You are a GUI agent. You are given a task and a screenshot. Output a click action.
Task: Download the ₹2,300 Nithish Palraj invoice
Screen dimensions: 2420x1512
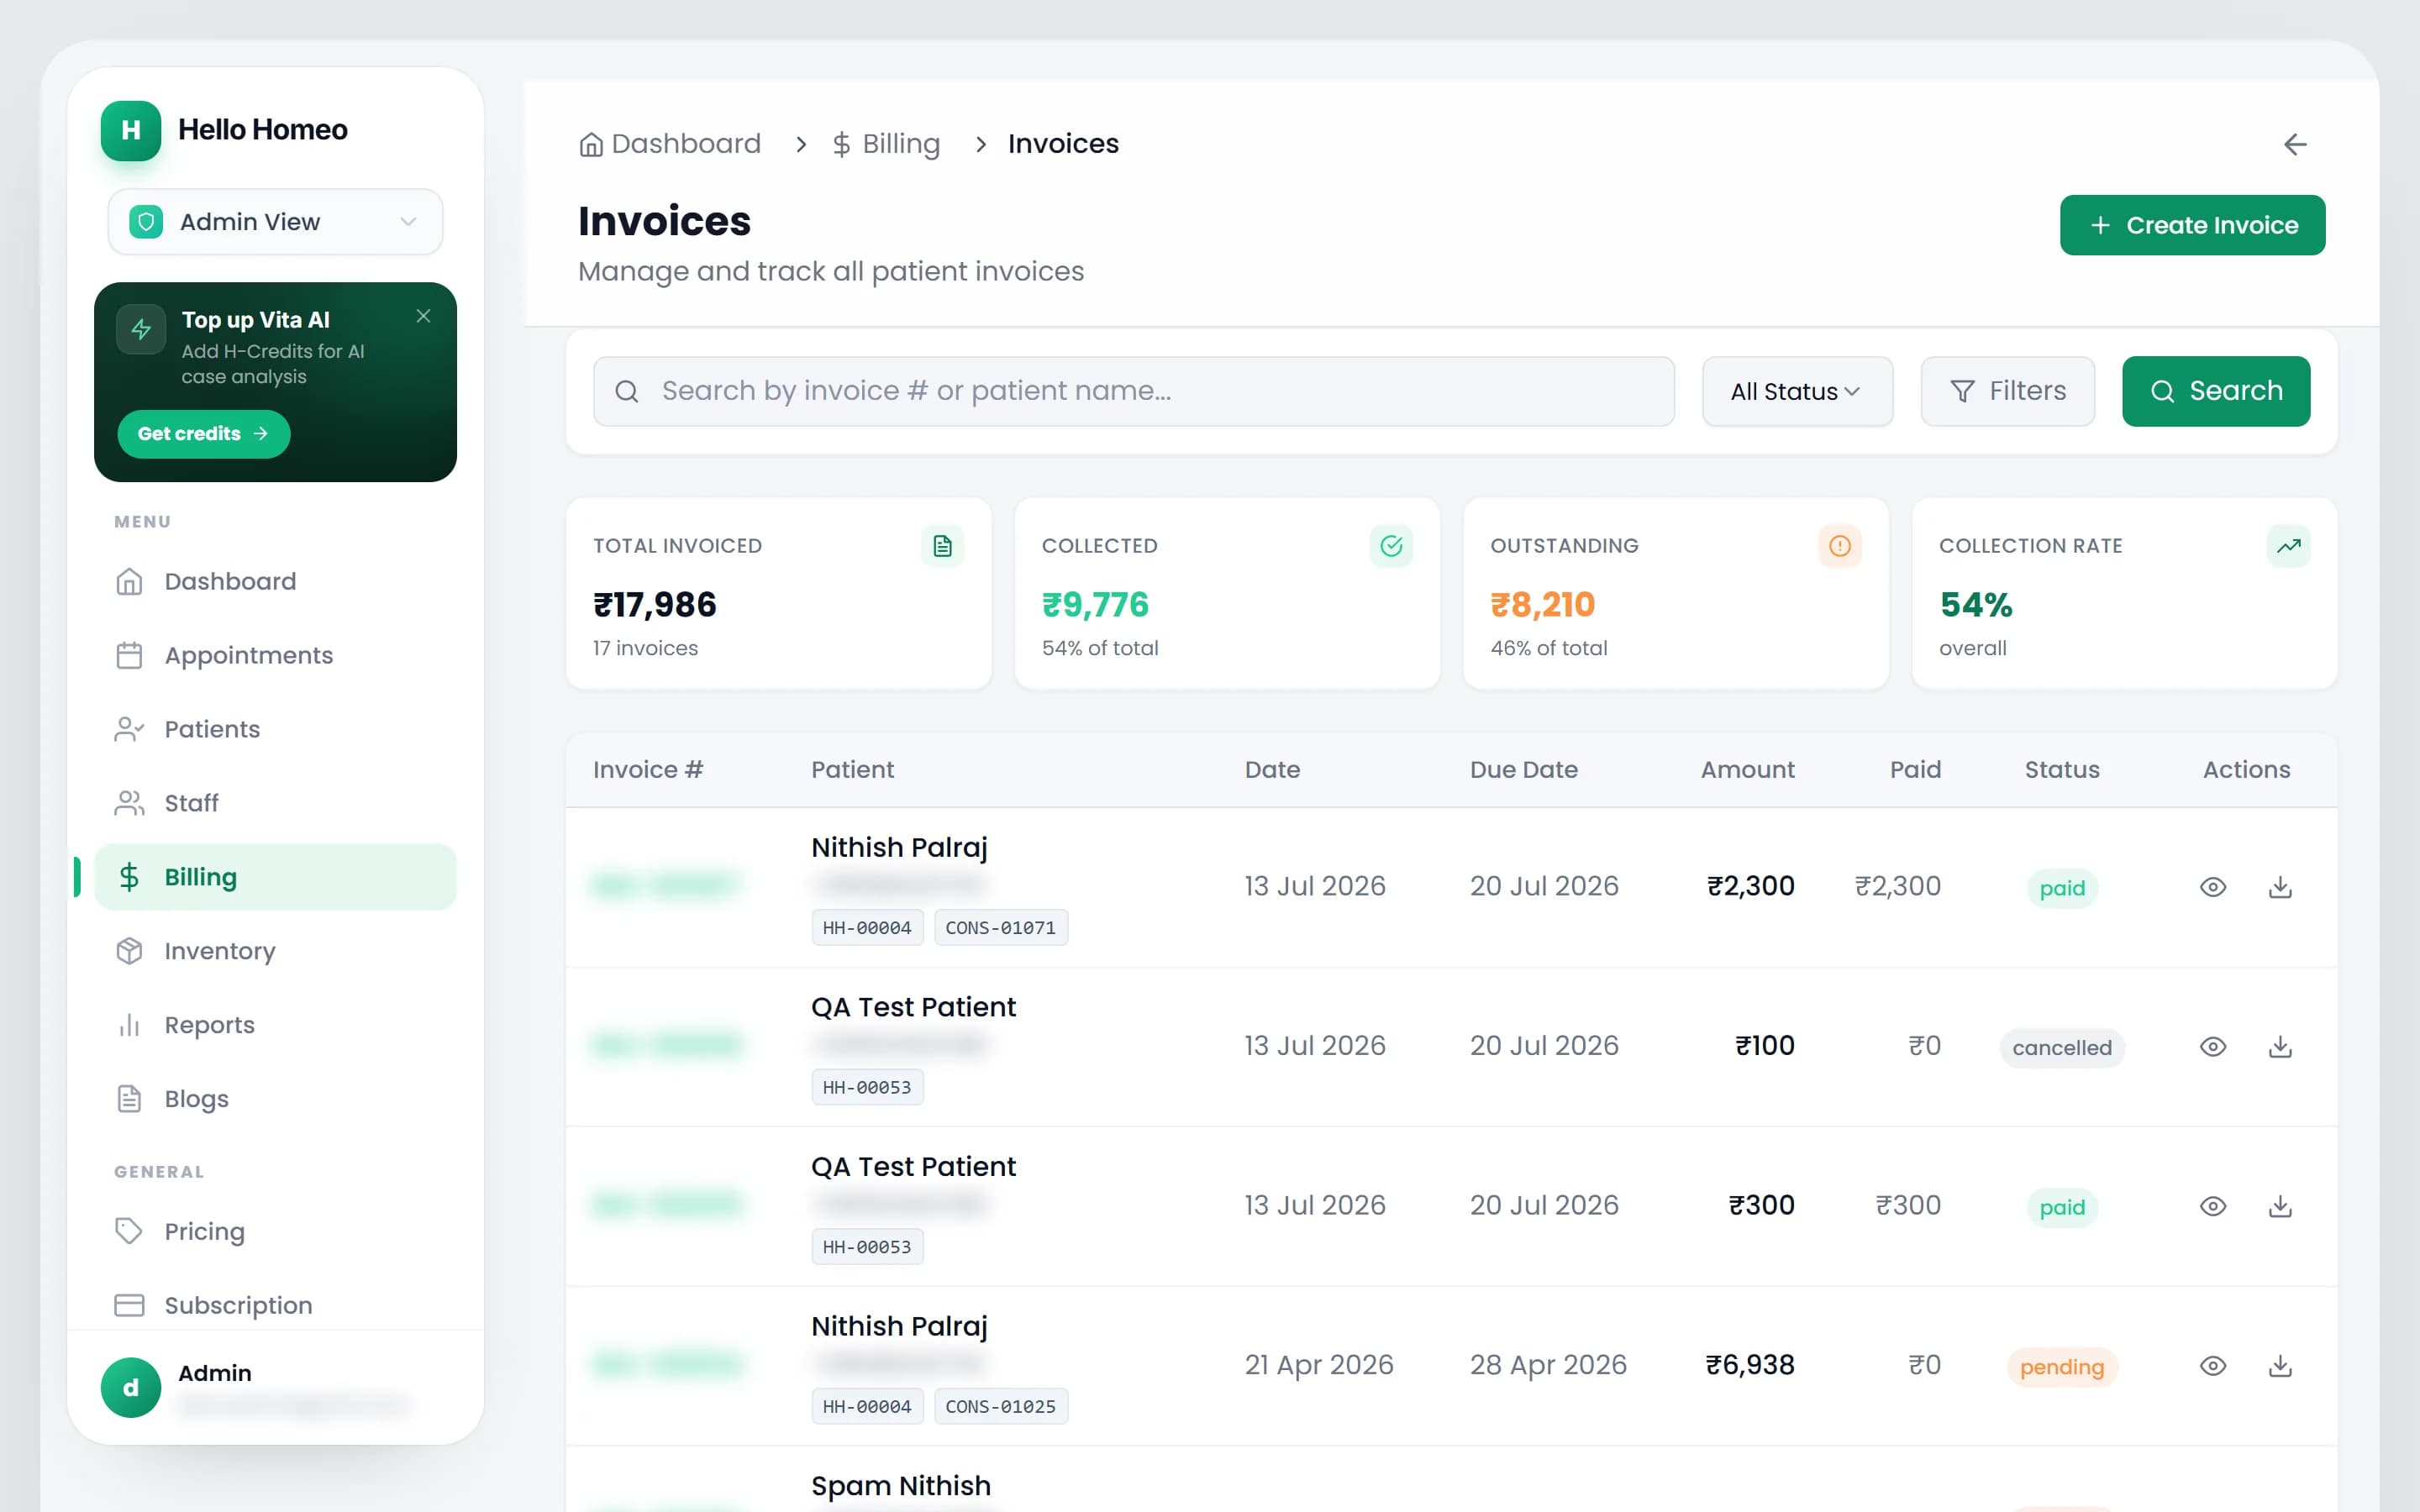pos(2280,887)
